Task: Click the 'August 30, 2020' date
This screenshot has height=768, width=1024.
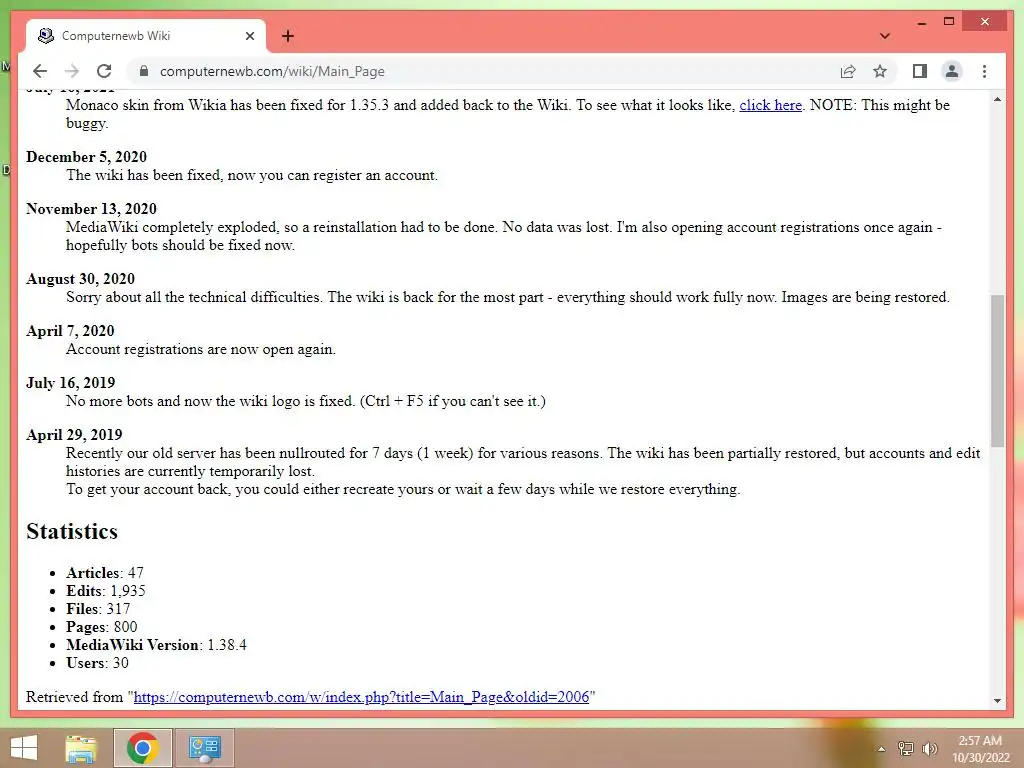Action: pos(80,279)
